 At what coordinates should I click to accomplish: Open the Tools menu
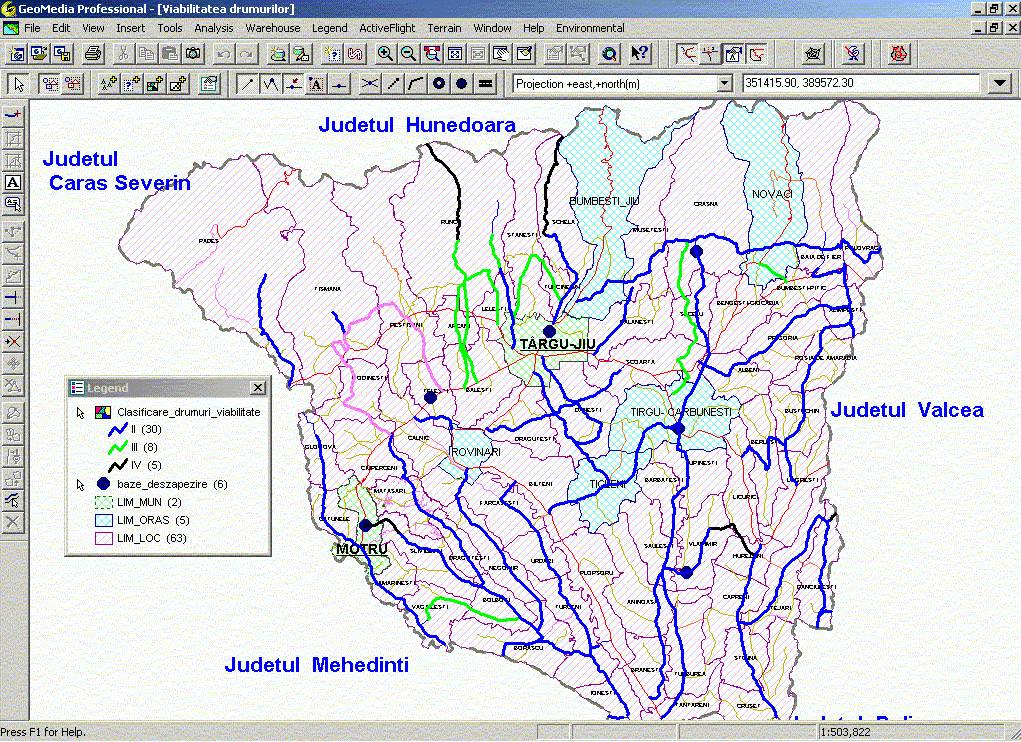[169, 28]
